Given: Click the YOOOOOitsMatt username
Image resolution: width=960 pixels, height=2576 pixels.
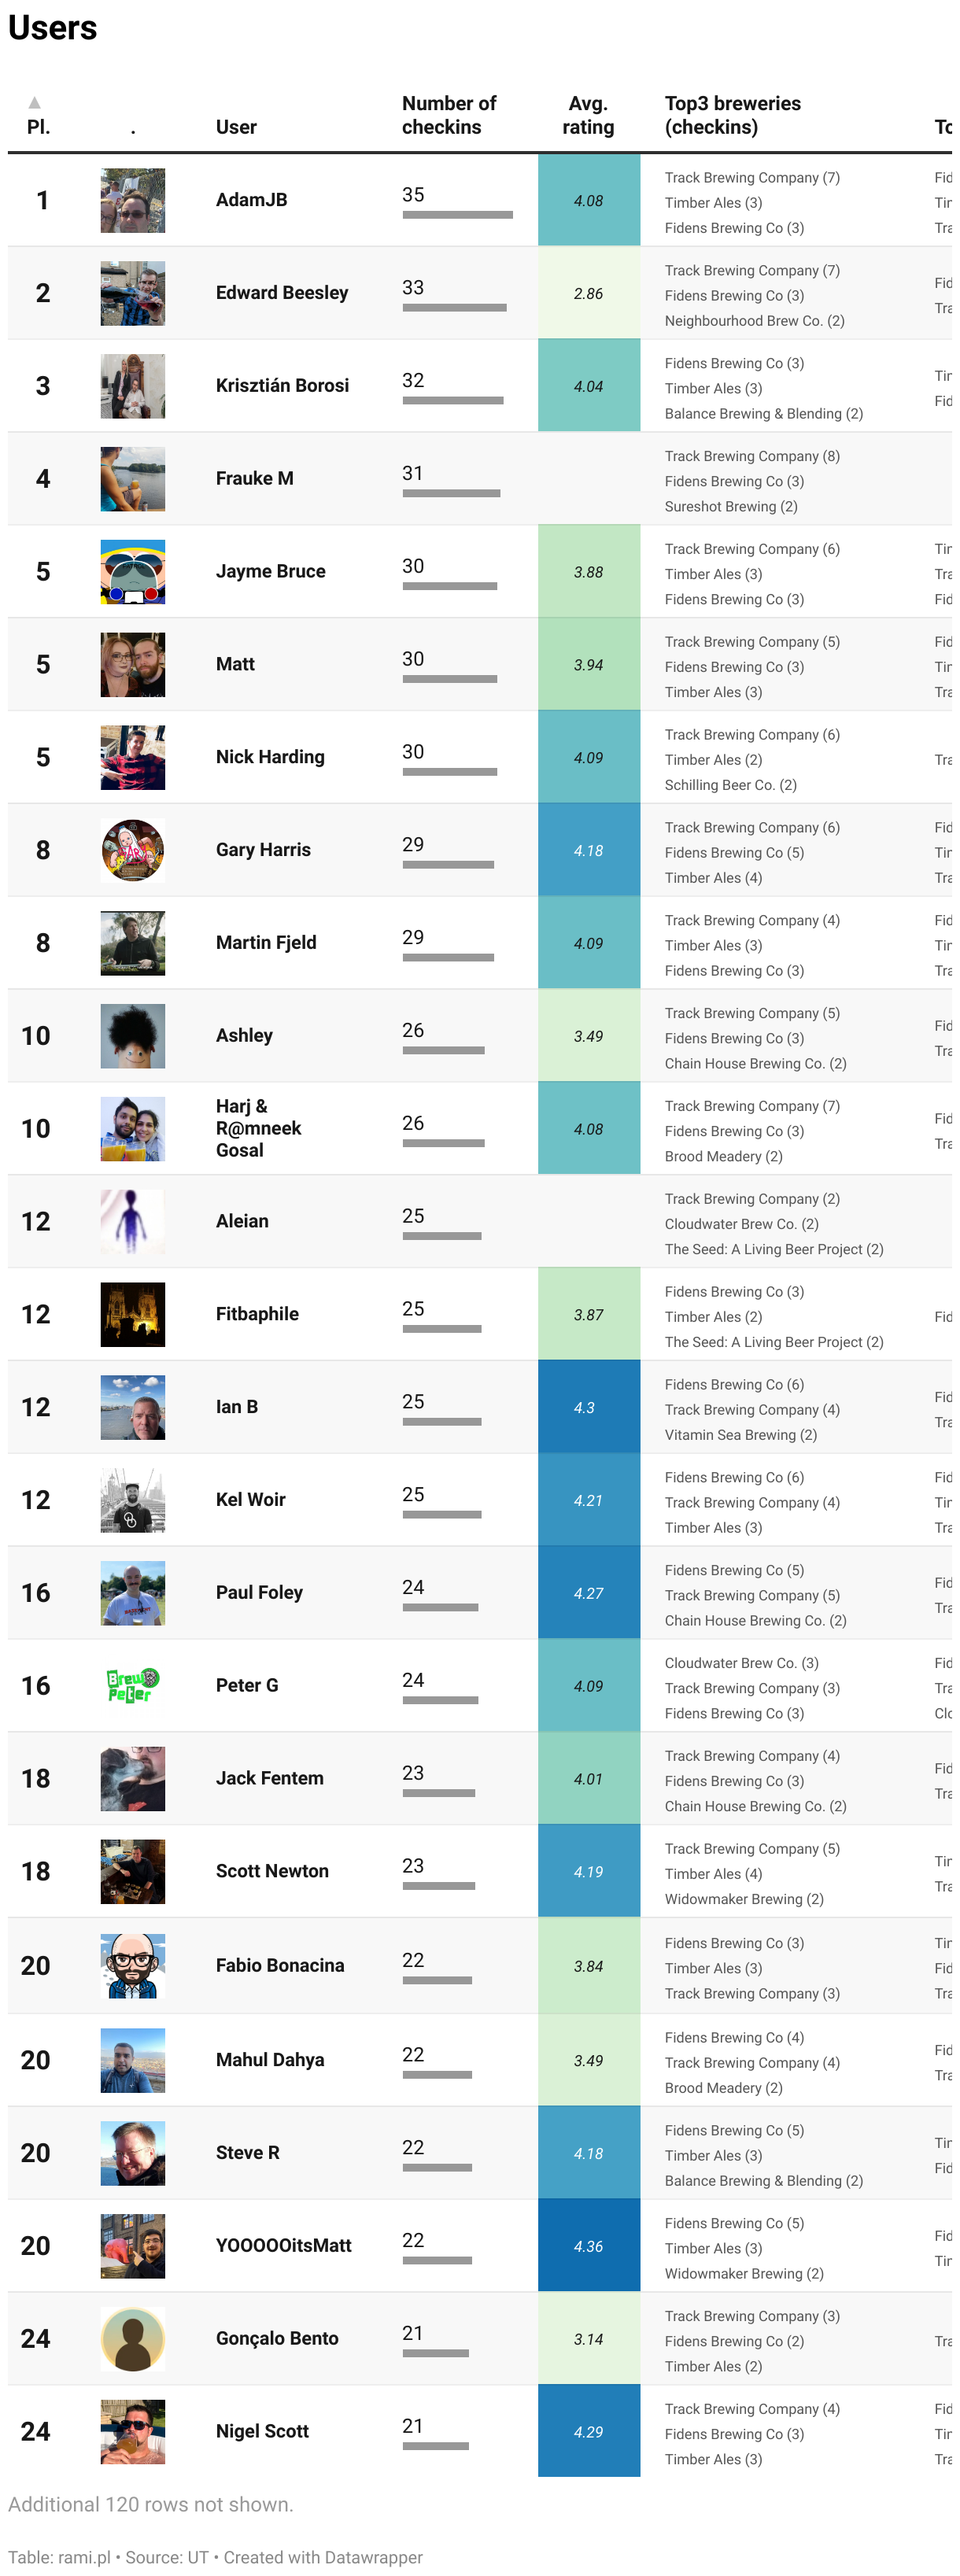Looking at the screenshot, I should click(x=284, y=2245).
